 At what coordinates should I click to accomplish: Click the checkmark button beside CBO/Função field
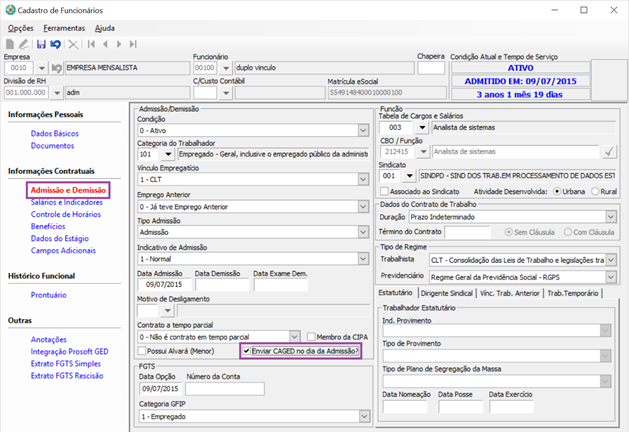(609, 152)
